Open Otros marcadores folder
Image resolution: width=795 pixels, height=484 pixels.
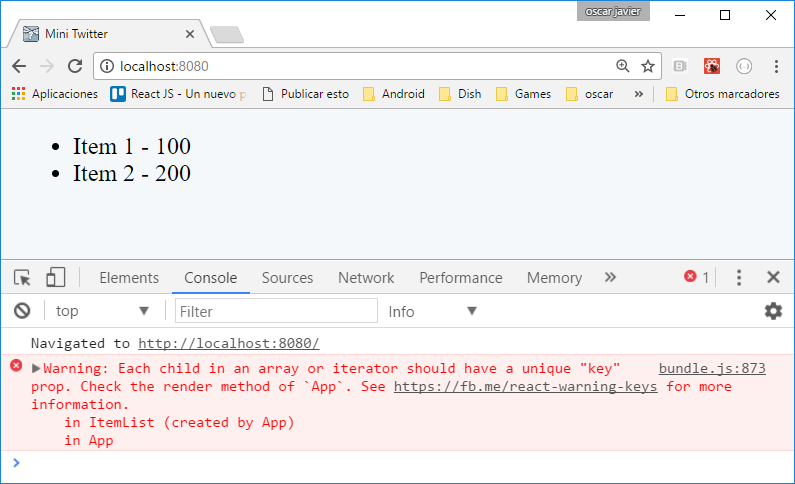[x=722, y=94]
